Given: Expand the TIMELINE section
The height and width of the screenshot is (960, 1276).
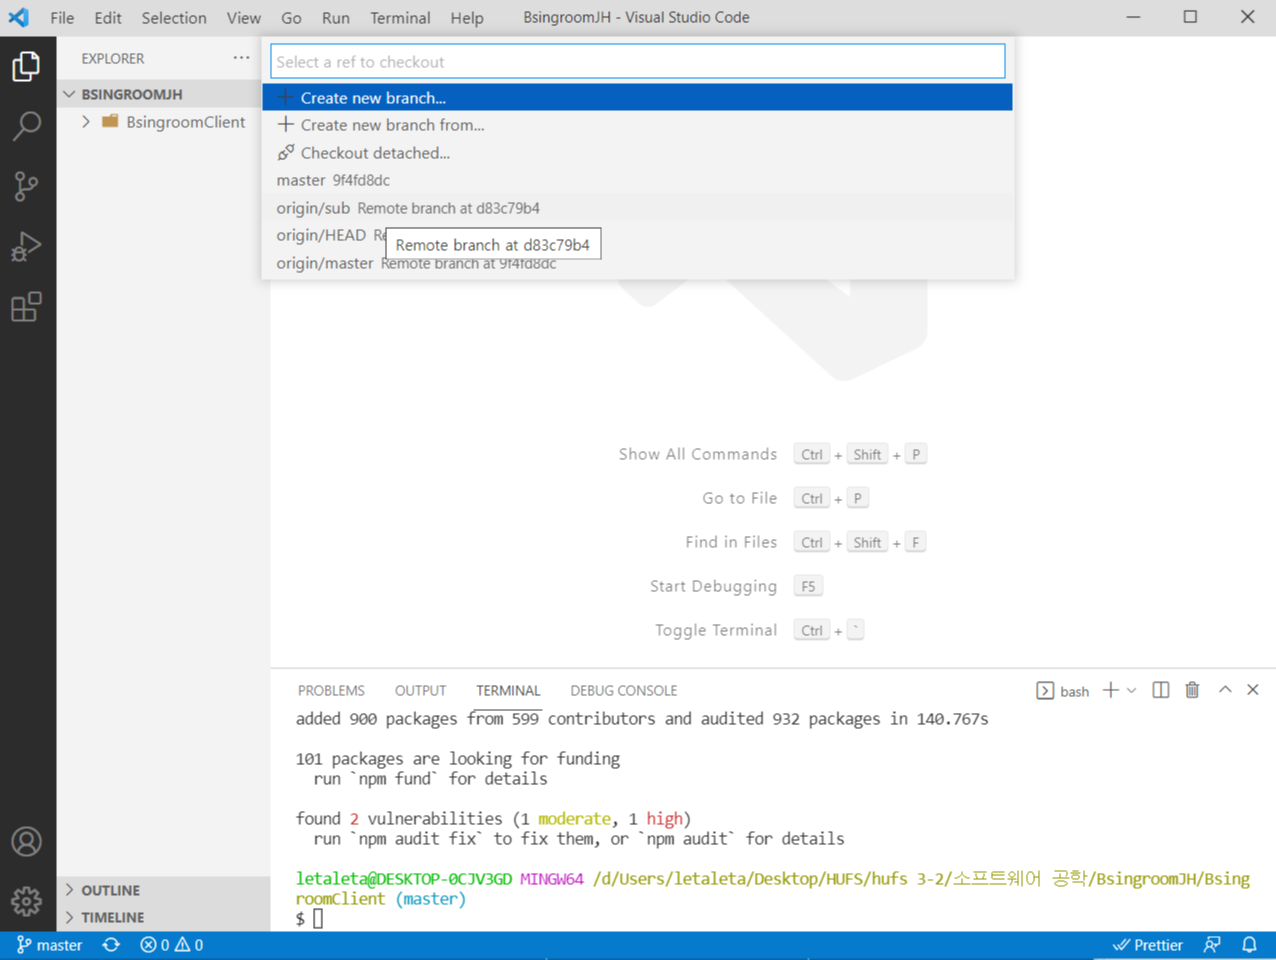Looking at the screenshot, I should 163,917.
